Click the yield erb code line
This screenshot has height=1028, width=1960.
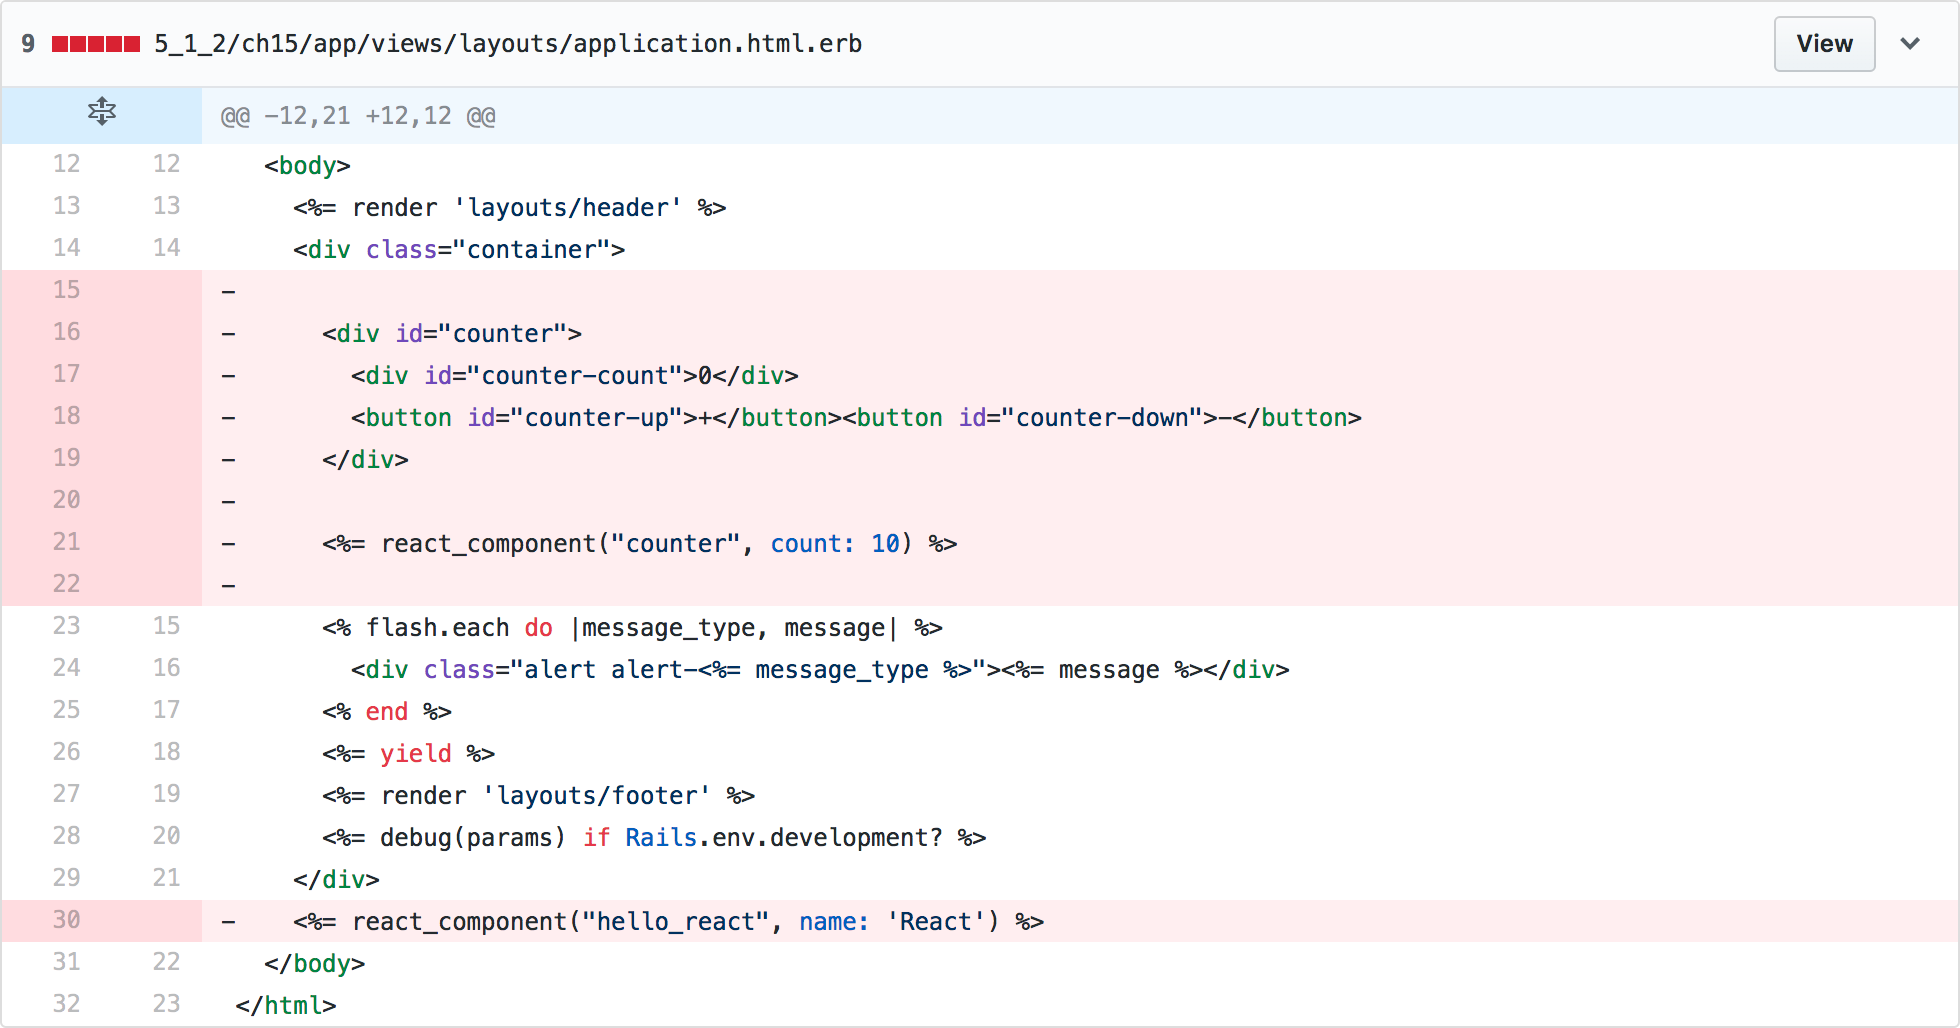(x=409, y=754)
